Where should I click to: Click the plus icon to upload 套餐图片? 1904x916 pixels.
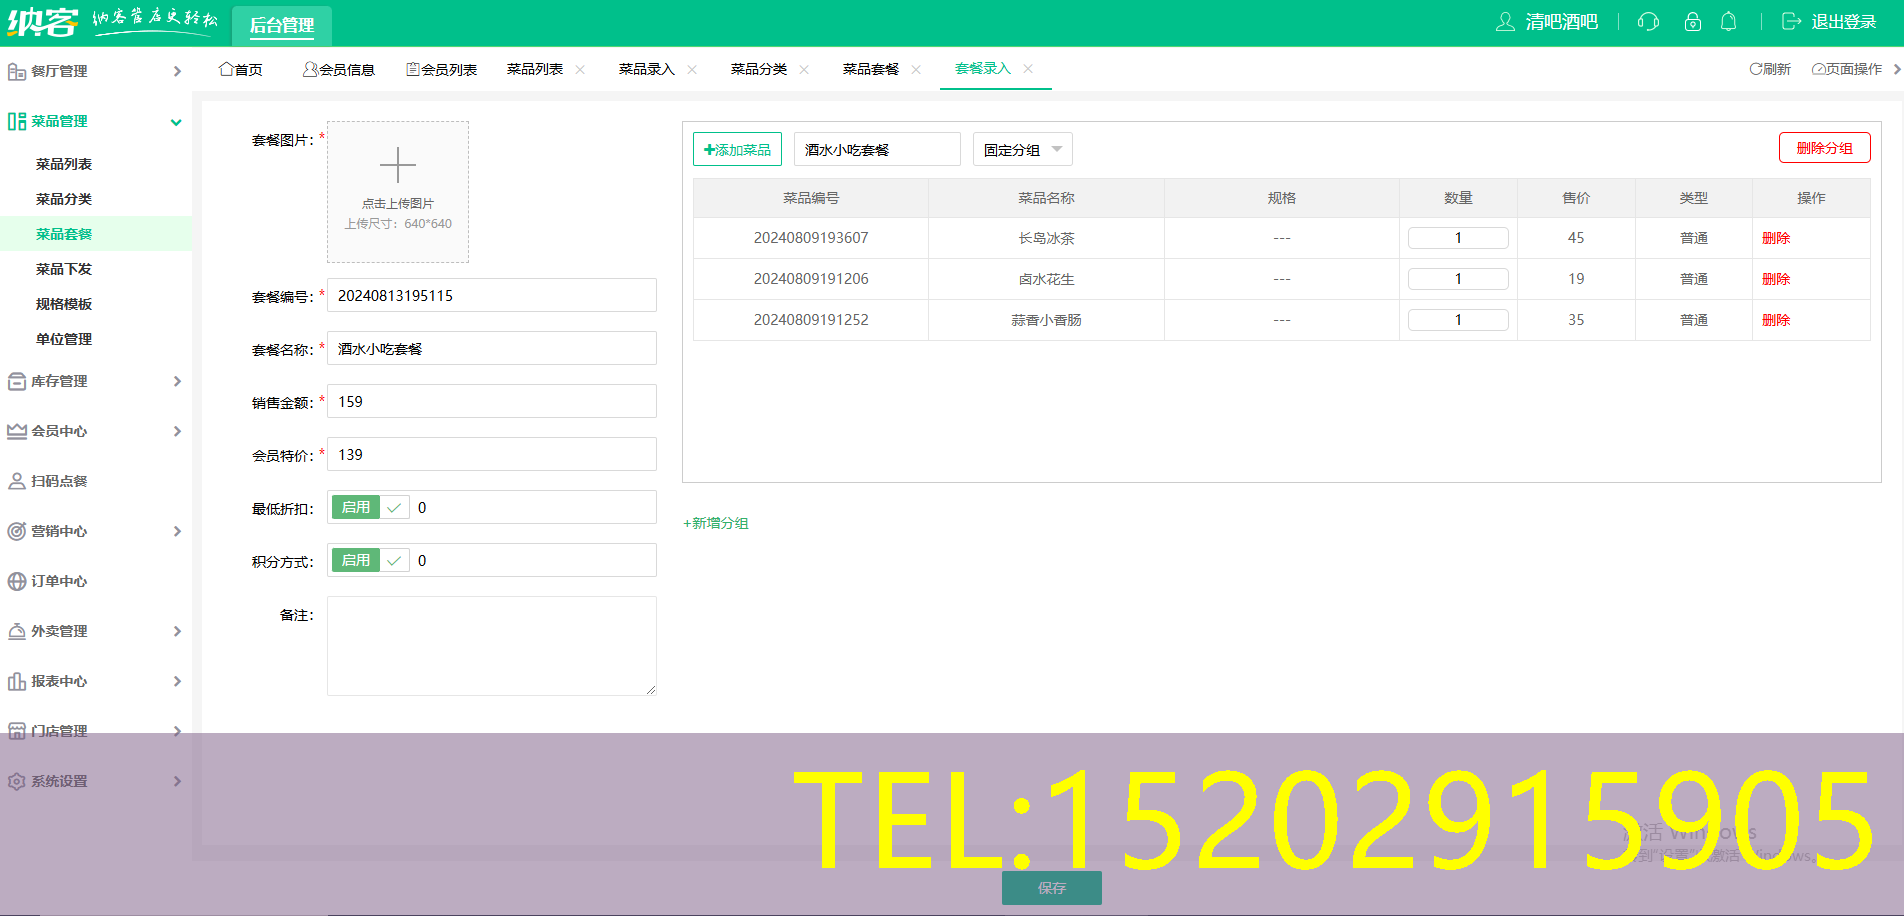tap(397, 165)
